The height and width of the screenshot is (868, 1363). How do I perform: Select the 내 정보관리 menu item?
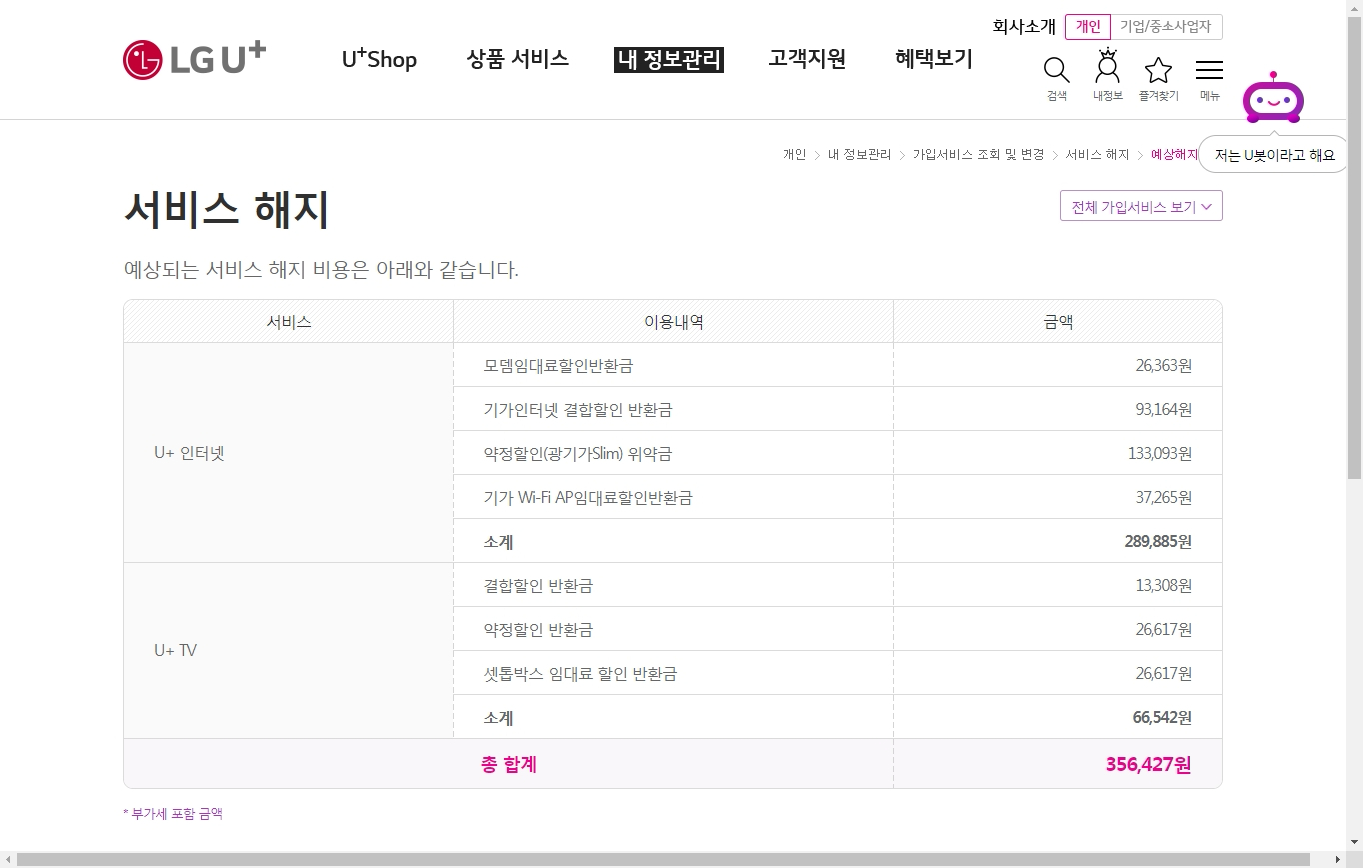[668, 60]
